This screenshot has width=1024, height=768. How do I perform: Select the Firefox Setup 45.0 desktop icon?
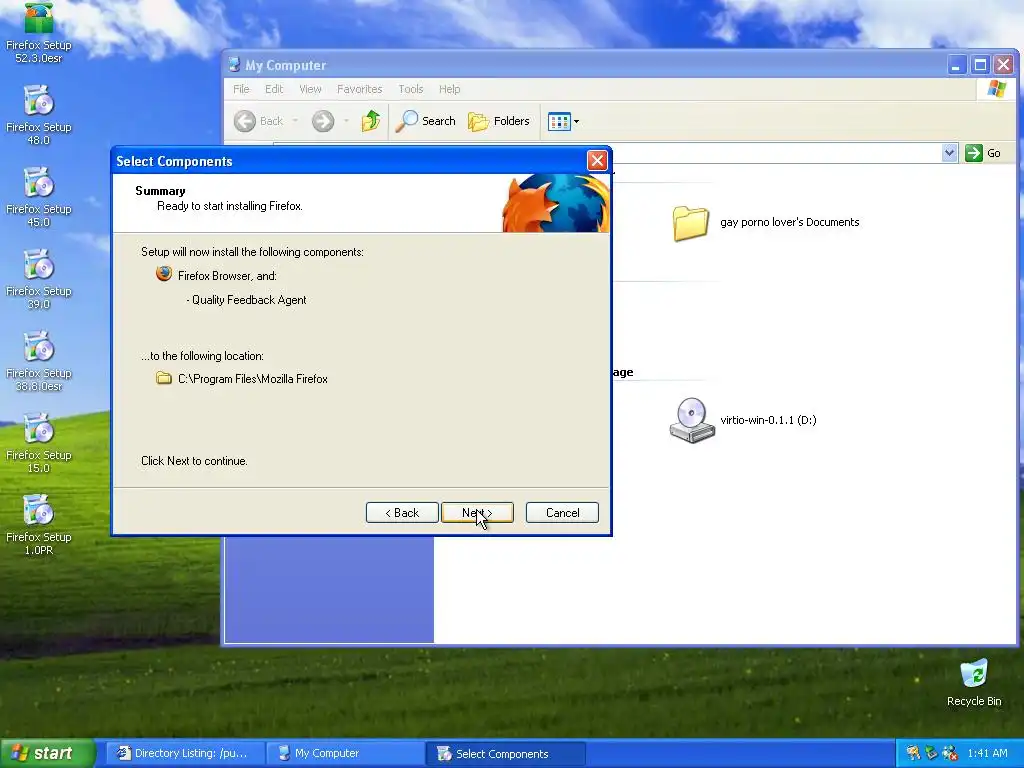tap(39, 197)
